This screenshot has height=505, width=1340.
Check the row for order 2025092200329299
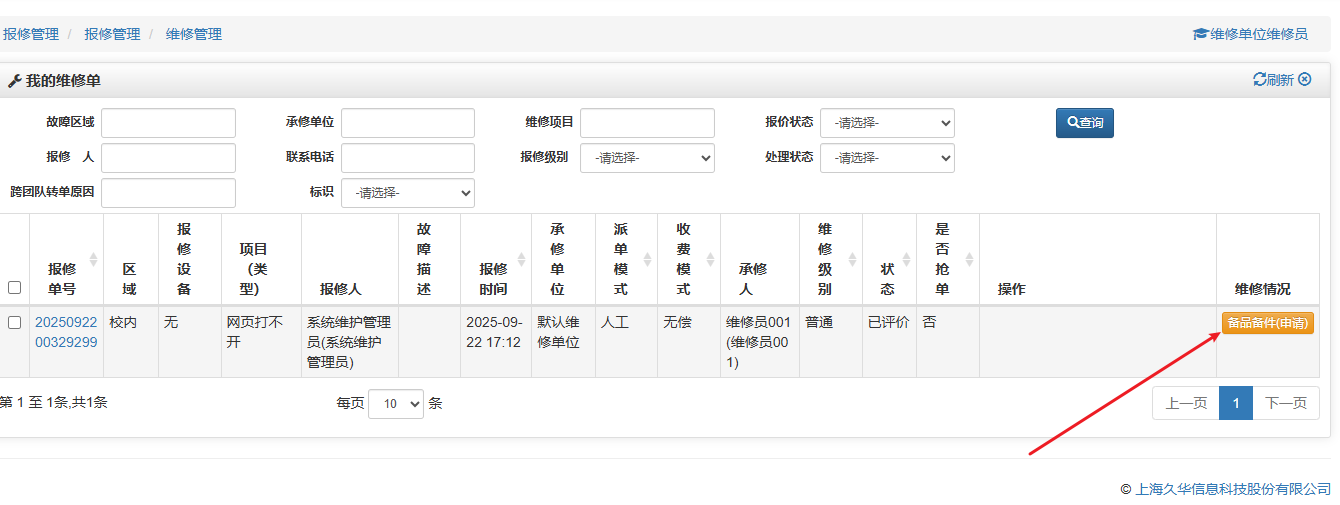(14, 323)
